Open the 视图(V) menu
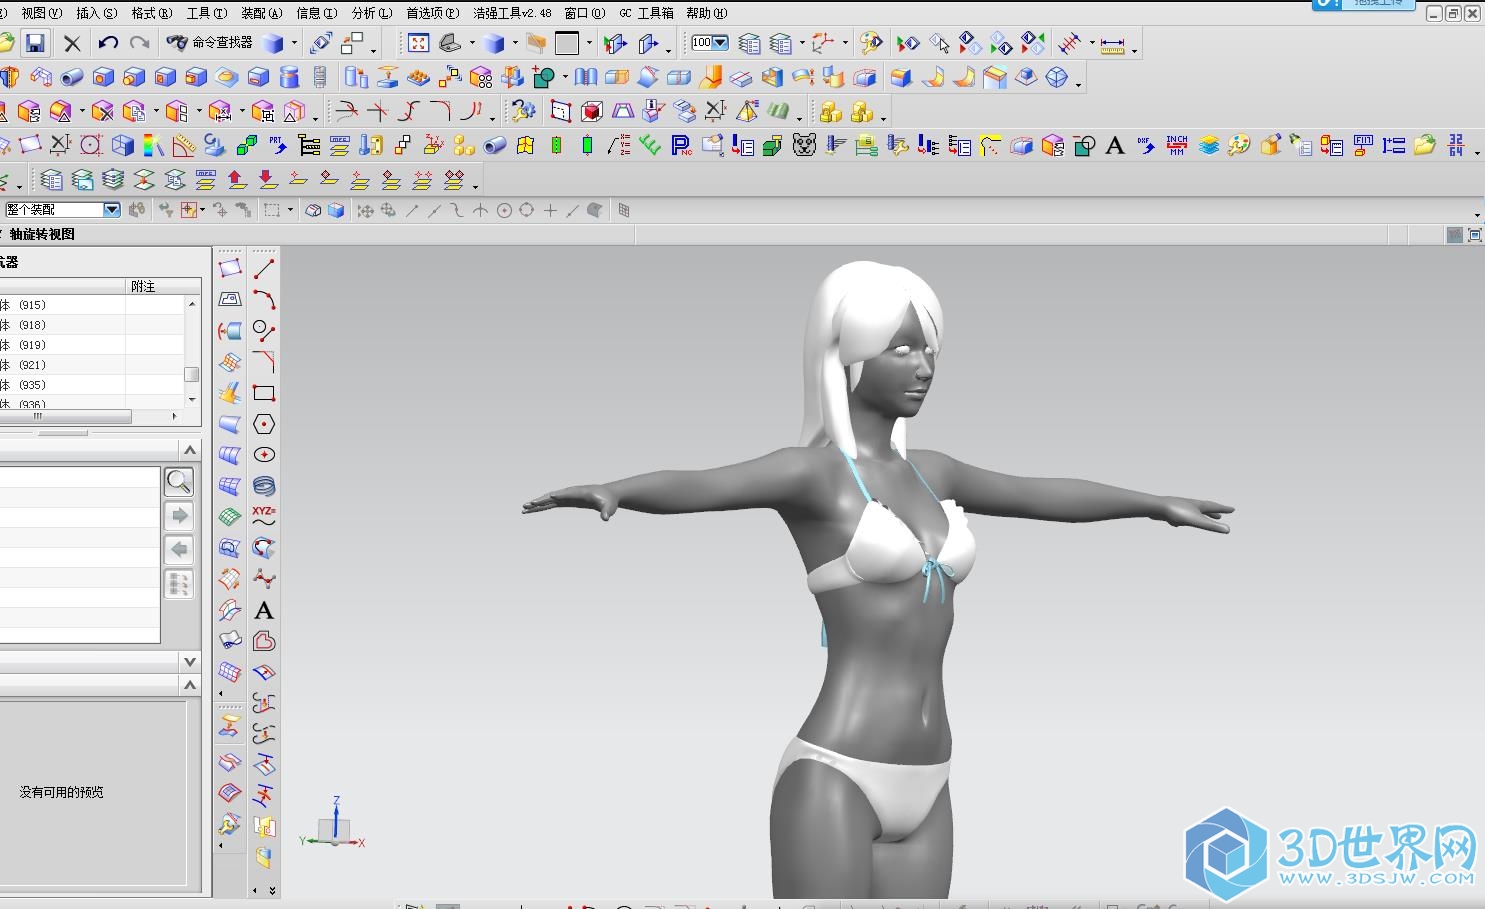The height and width of the screenshot is (909, 1485). 41,13
